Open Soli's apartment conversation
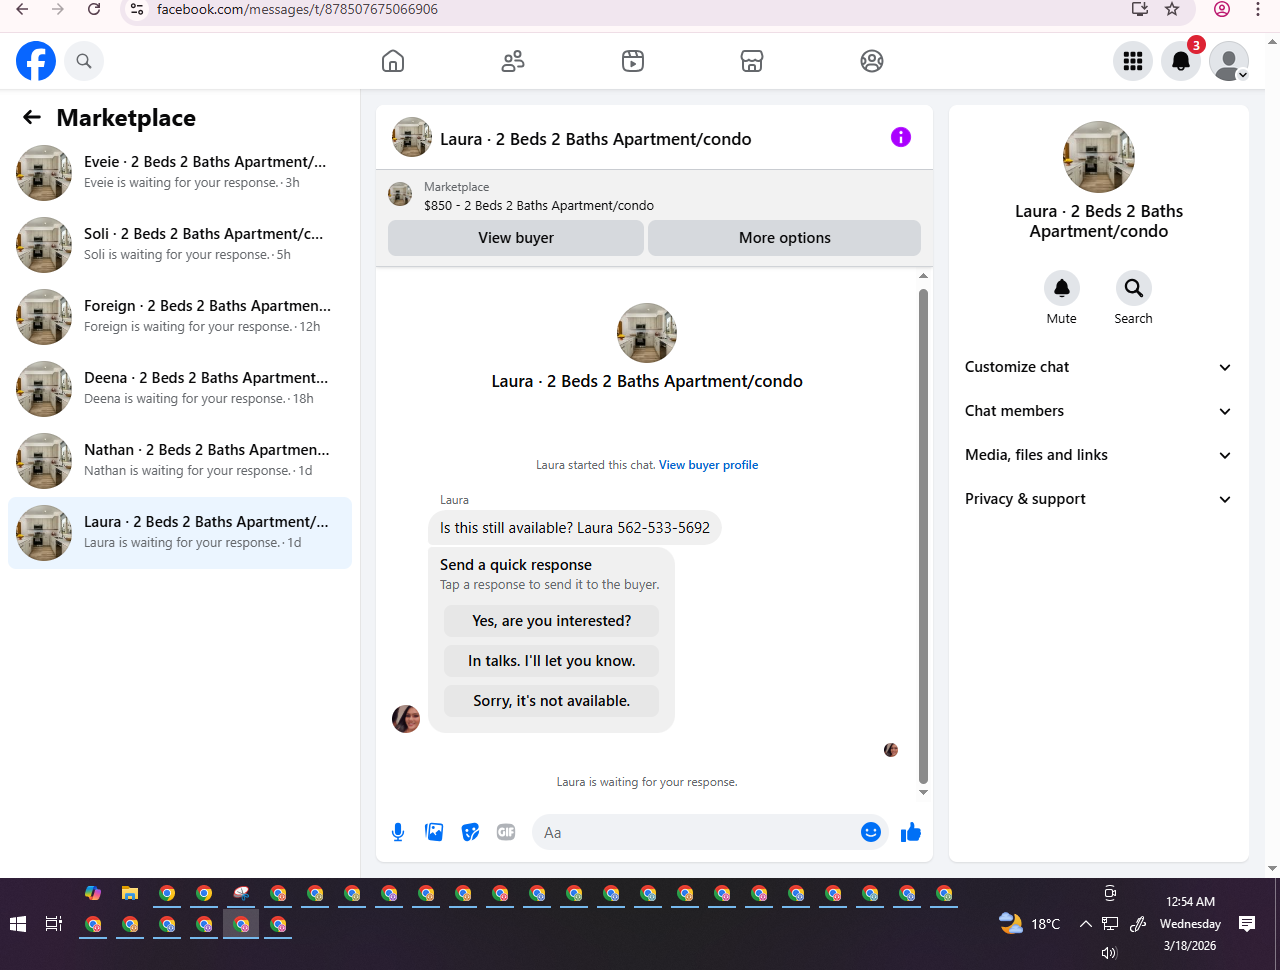This screenshot has width=1280, height=970. coord(180,245)
